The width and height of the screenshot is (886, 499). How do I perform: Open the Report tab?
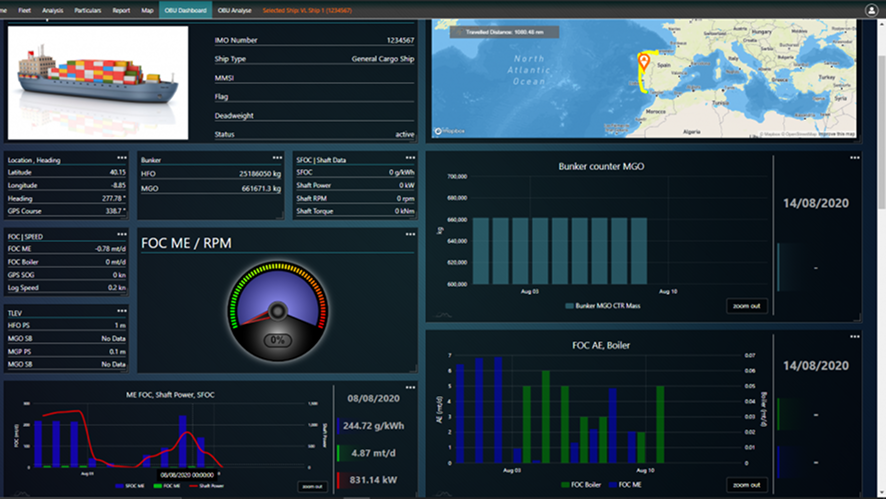click(x=121, y=10)
